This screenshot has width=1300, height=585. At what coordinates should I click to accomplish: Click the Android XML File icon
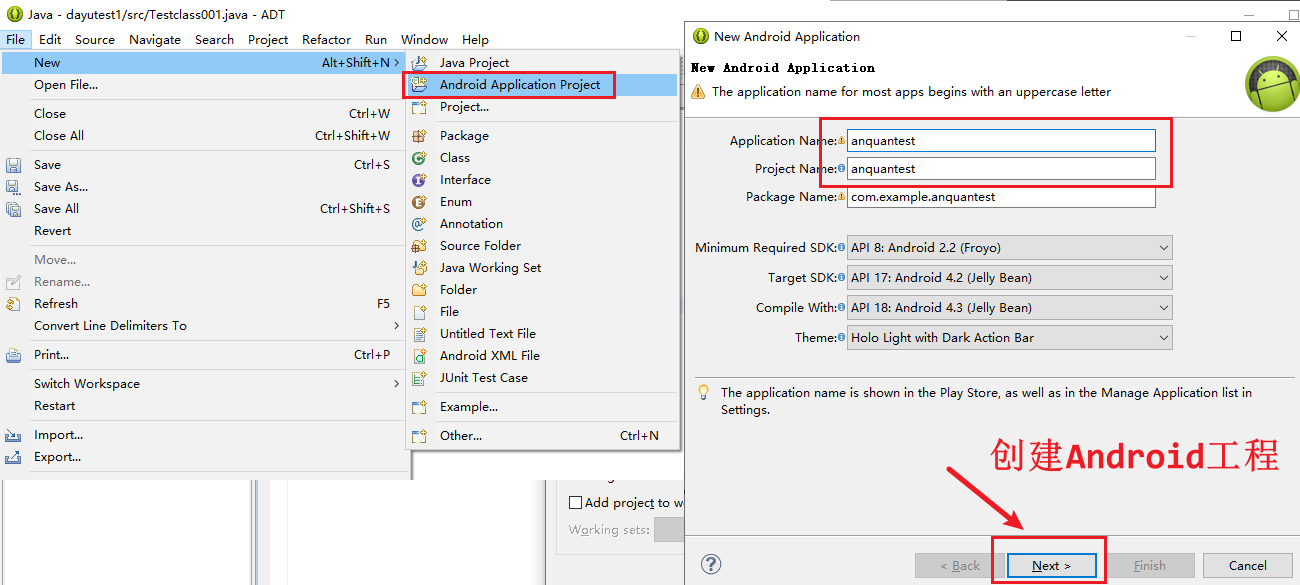pyautogui.click(x=420, y=356)
